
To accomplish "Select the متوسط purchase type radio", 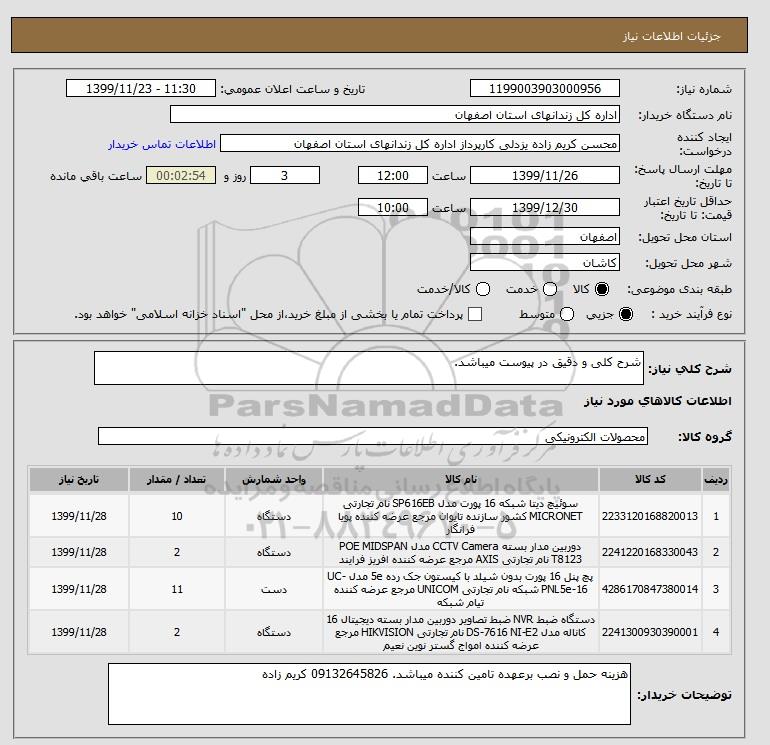I will coord(567,314).
